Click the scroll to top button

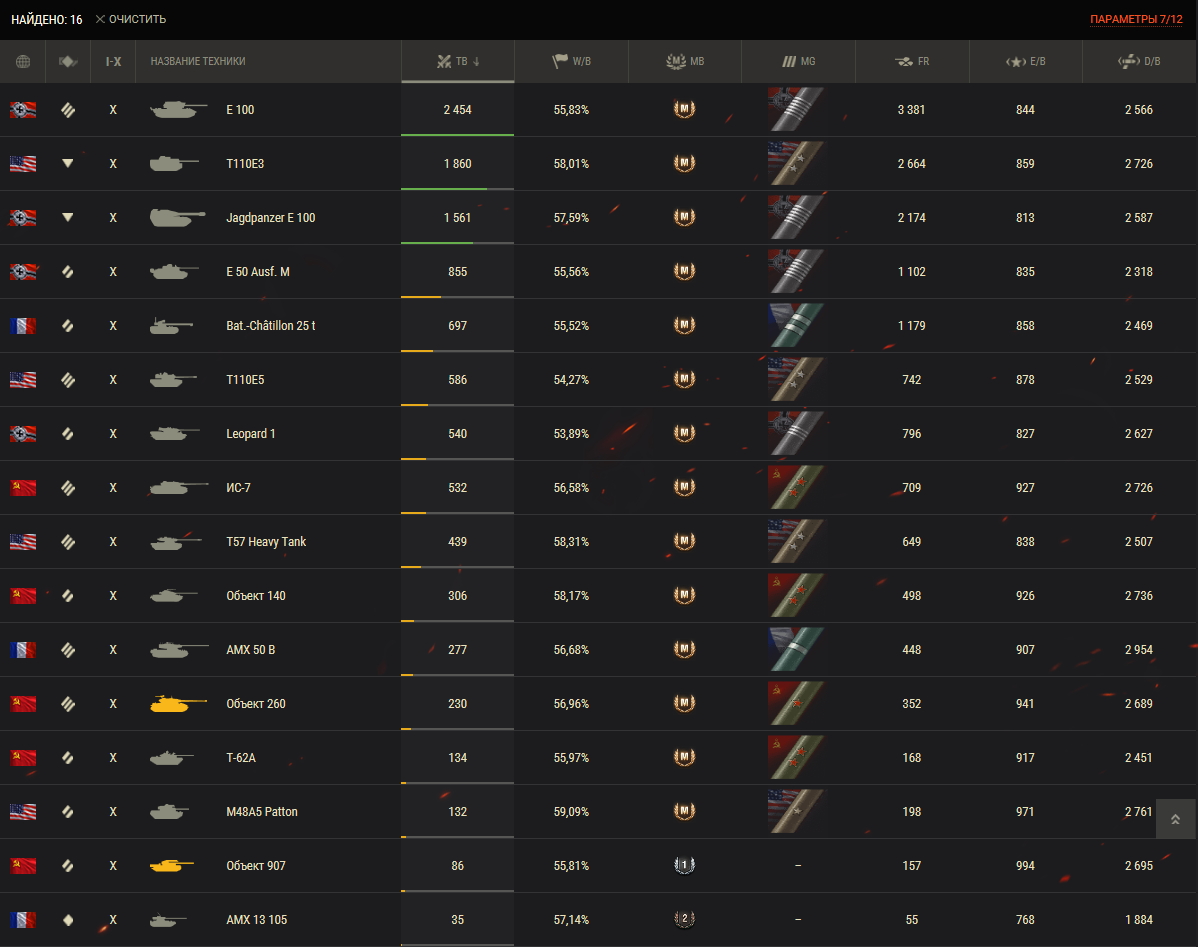click(1175, 819)
